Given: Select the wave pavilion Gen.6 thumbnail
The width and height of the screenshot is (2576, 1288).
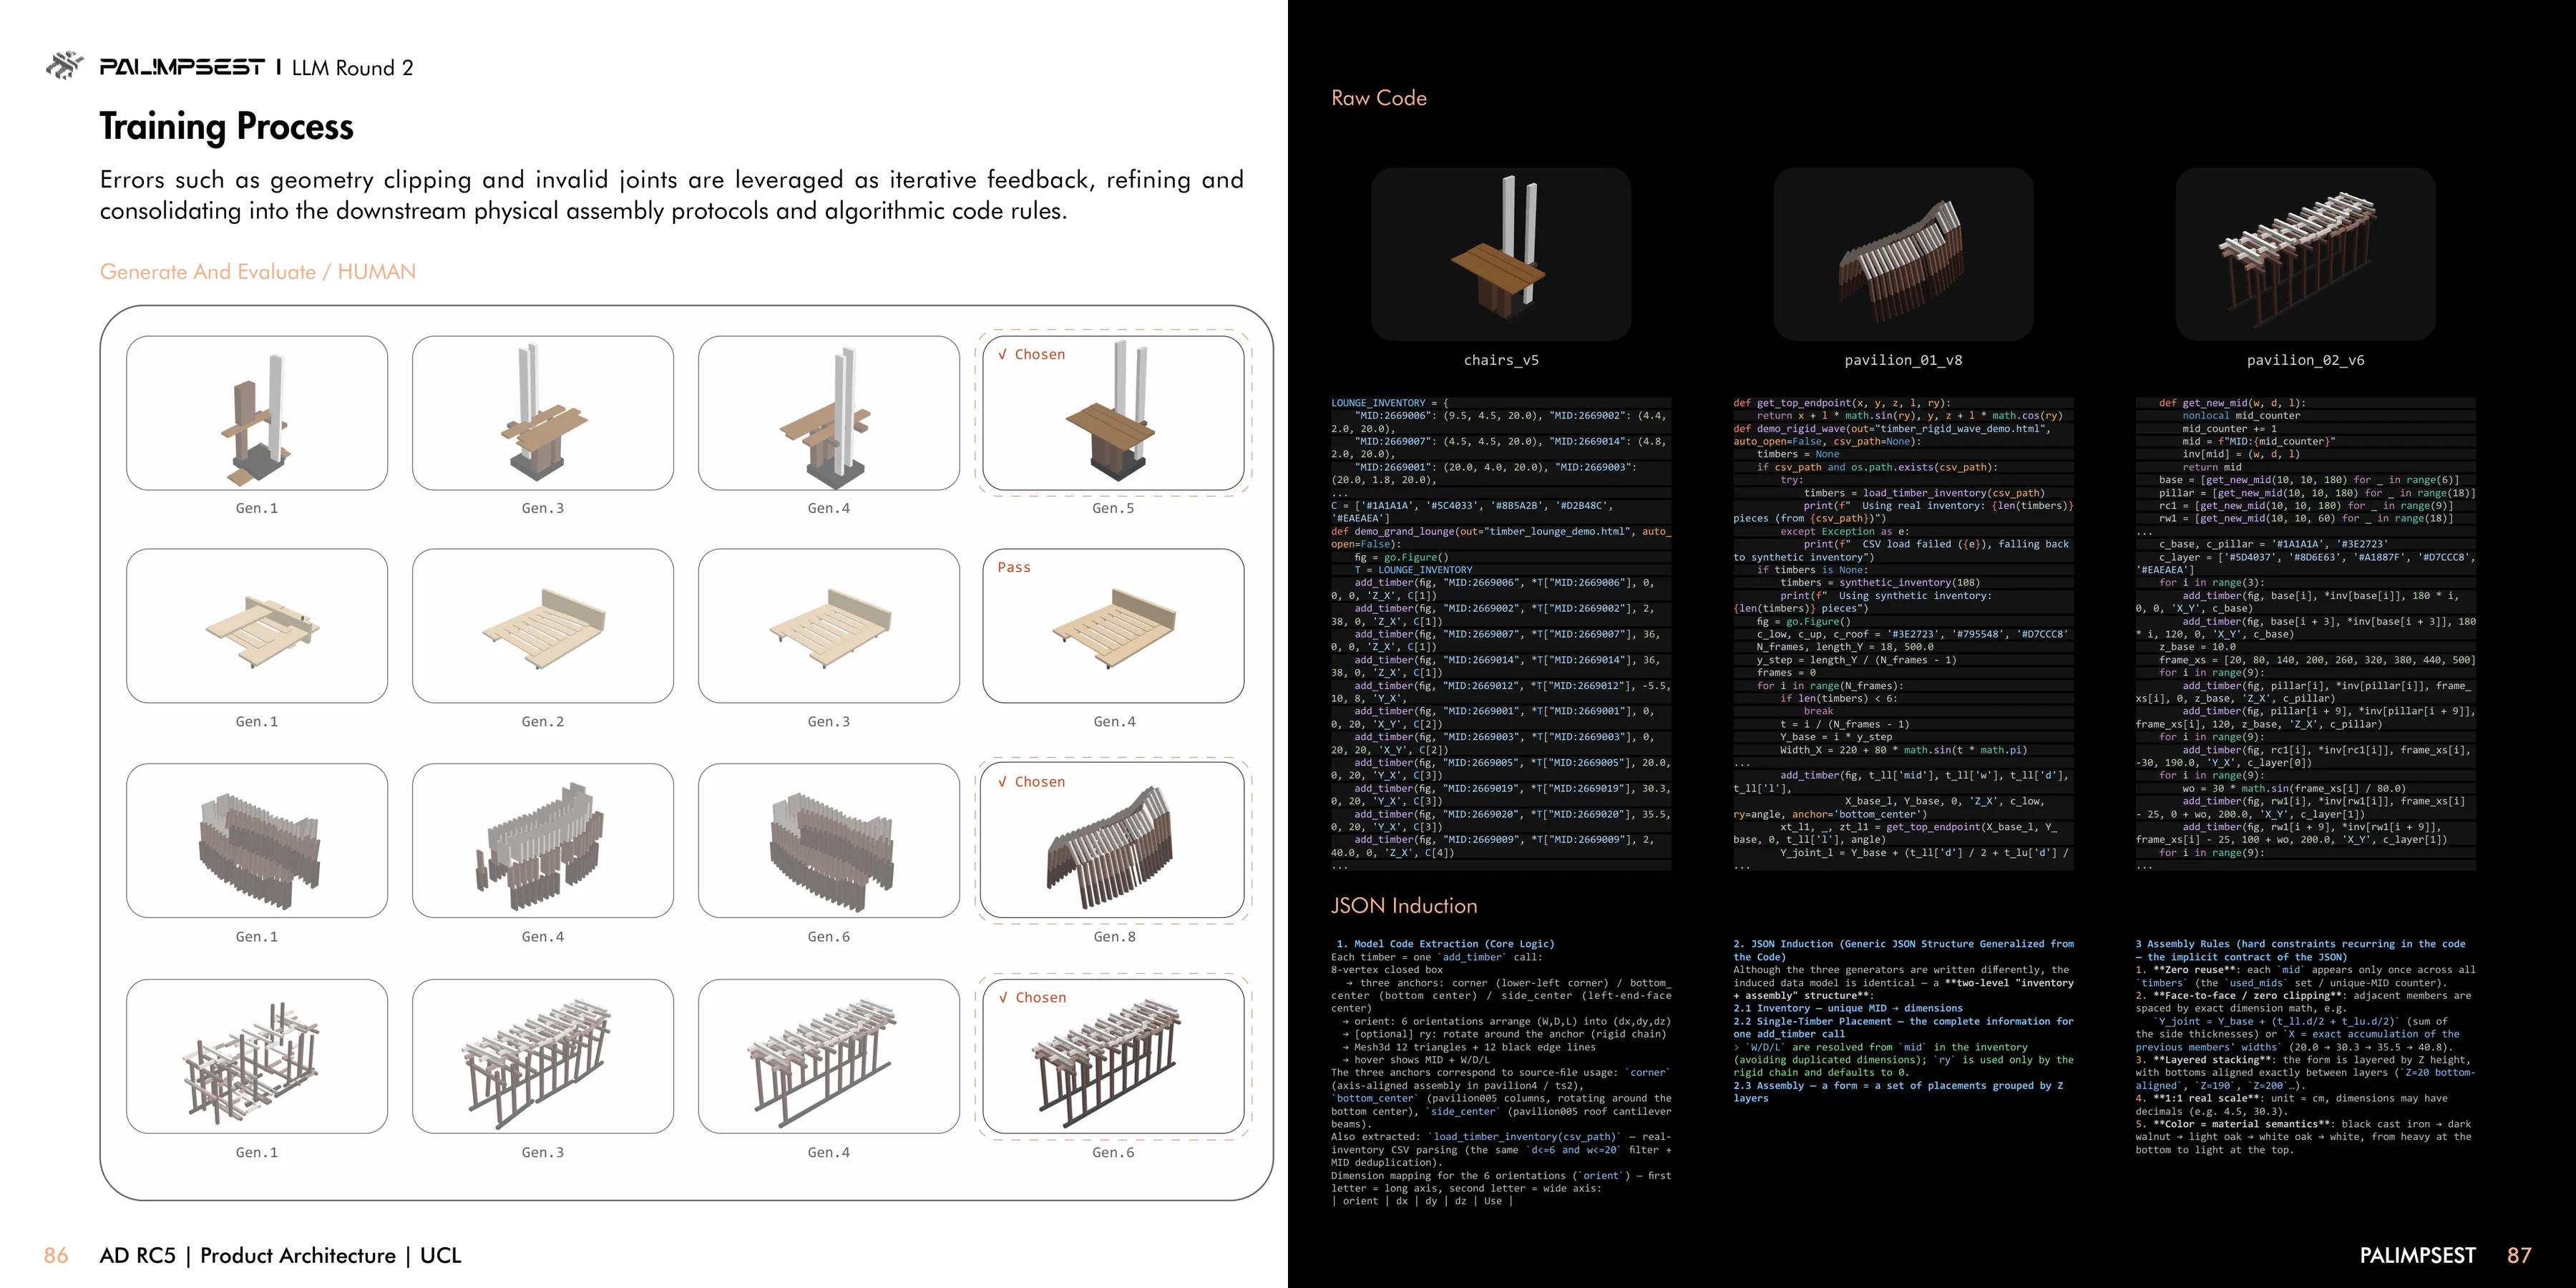Looking at the screenshot, I should [x=829, y=841].
